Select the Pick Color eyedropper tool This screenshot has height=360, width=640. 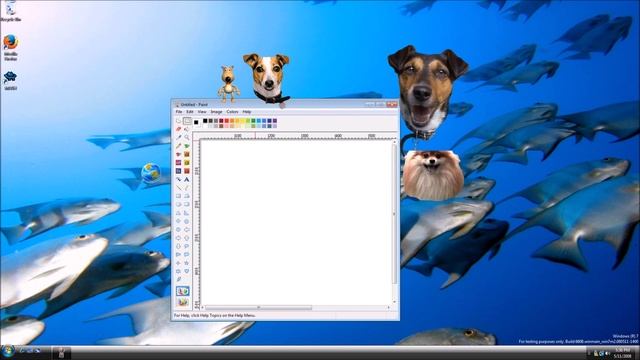coord(178,137)
